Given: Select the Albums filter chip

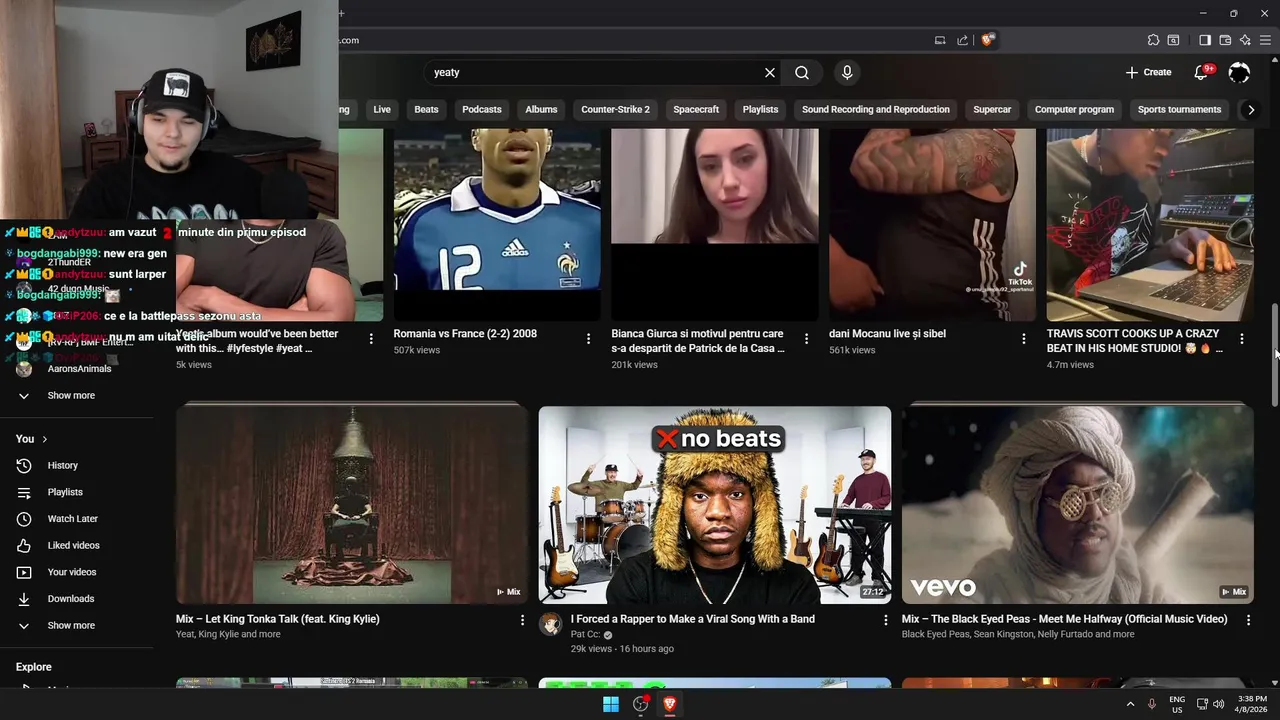Looking at the screenshot, I should [541, 110].
